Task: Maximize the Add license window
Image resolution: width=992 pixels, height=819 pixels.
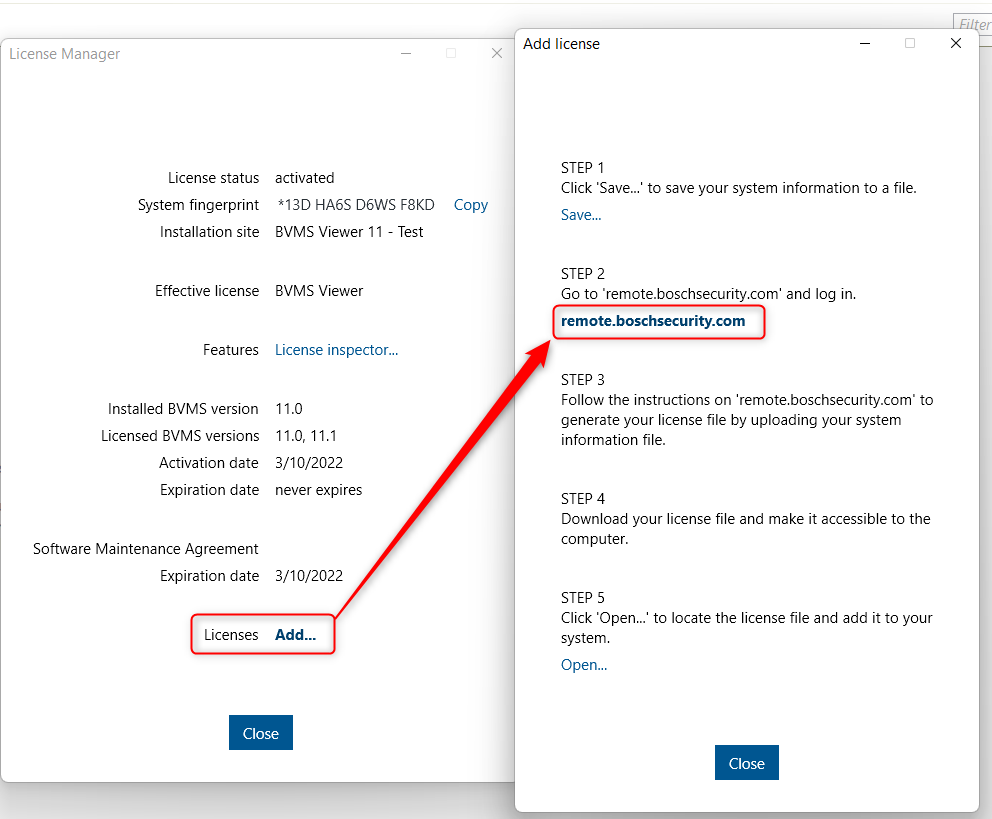Action: [910, 43]
